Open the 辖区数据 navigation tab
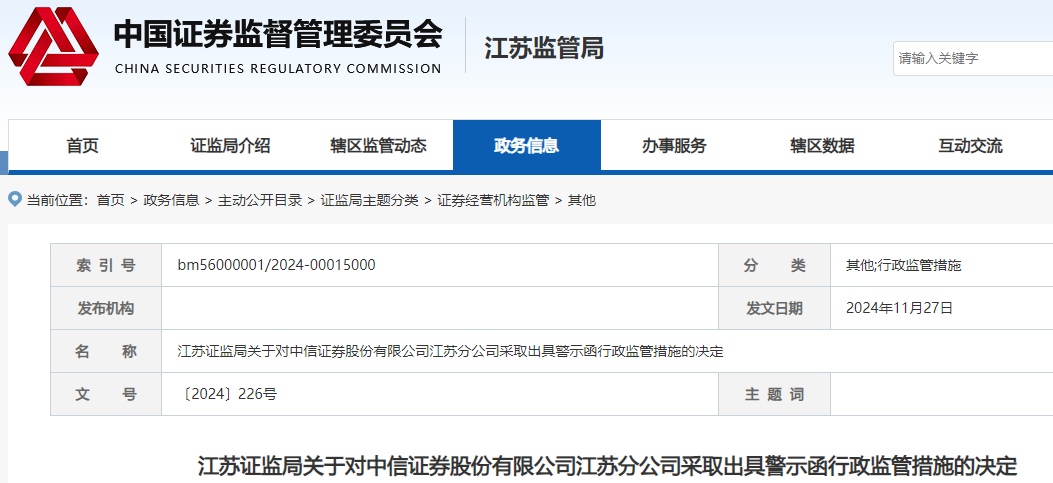Screen dimensions: 1053x483 coord(823,146)
